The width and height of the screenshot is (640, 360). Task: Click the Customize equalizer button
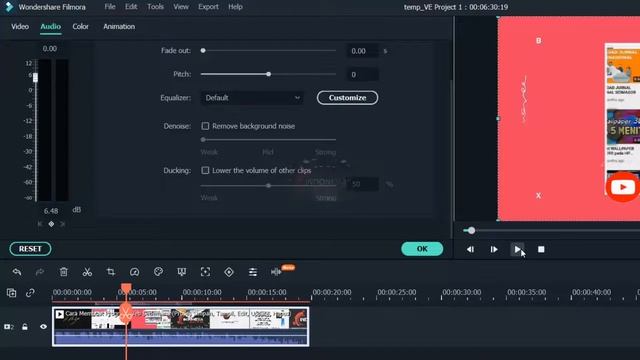click(347, 98)
